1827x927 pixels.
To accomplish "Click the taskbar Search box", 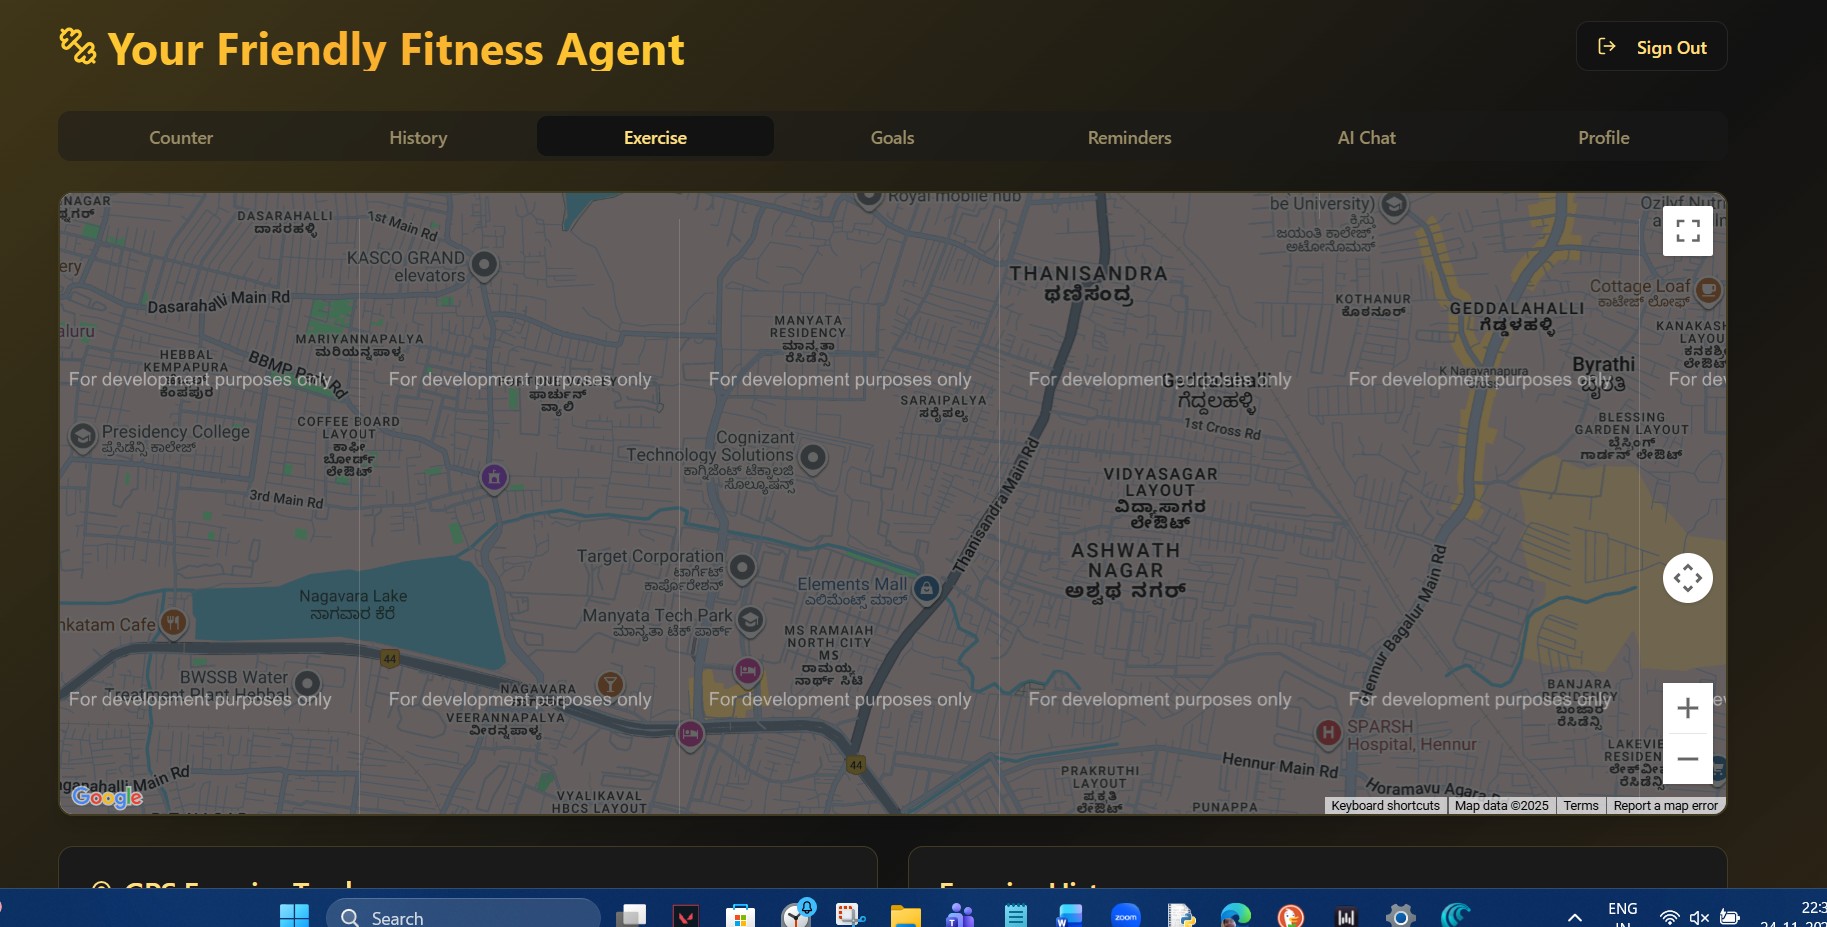I will [463, 917].
